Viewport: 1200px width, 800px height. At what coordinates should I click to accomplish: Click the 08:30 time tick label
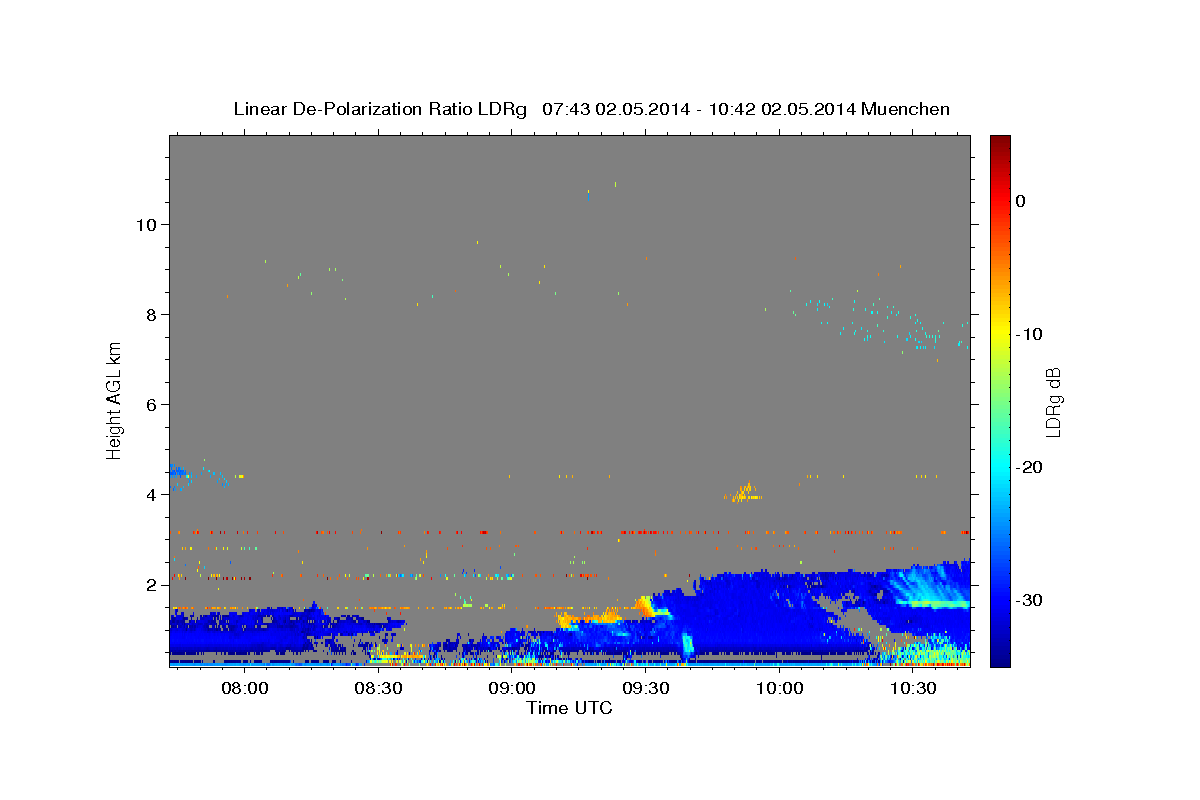378,688
